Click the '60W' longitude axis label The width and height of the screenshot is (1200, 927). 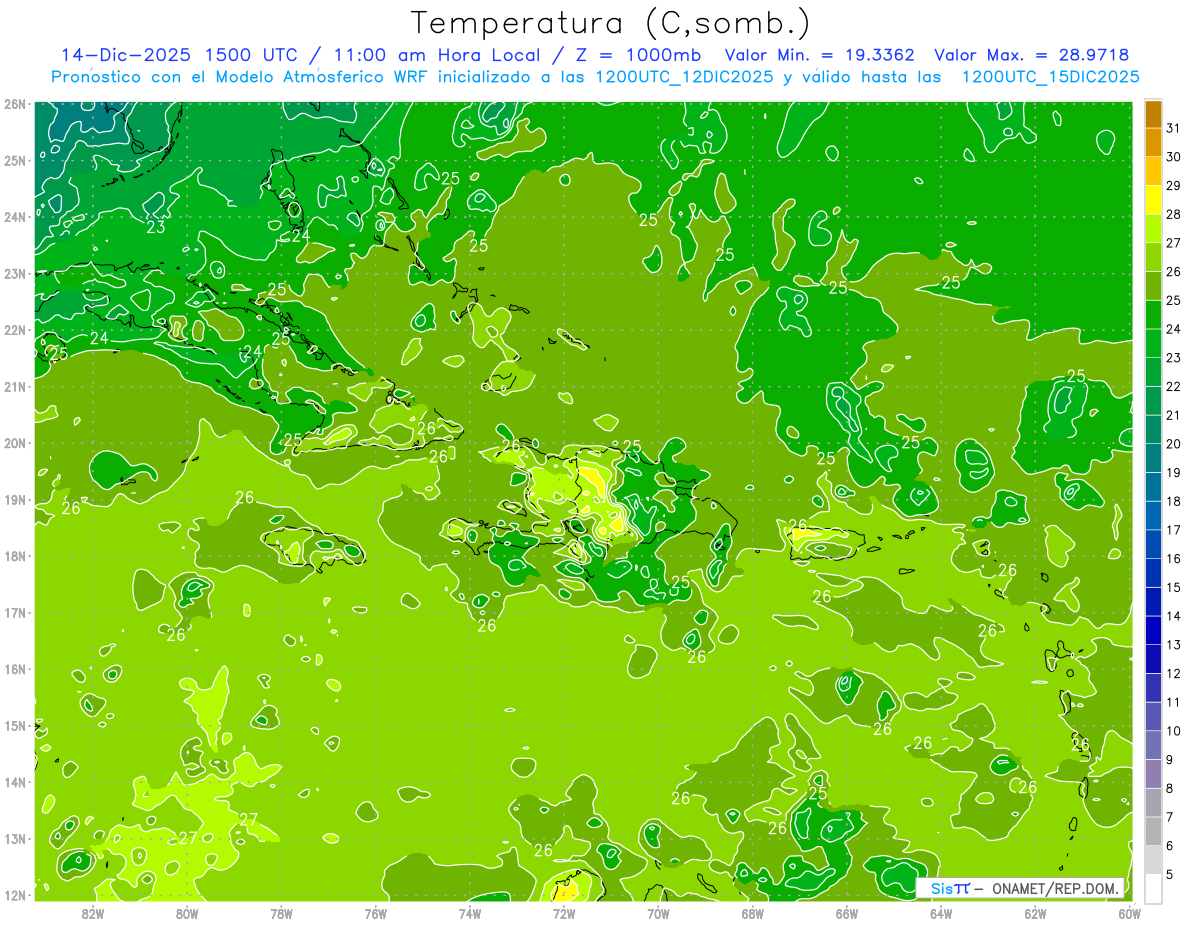(x=1129, y=914)
